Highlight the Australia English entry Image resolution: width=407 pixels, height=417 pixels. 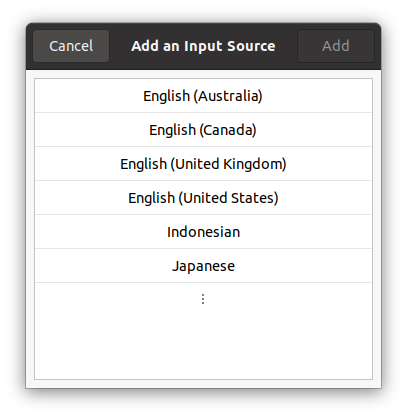point(203,96)
